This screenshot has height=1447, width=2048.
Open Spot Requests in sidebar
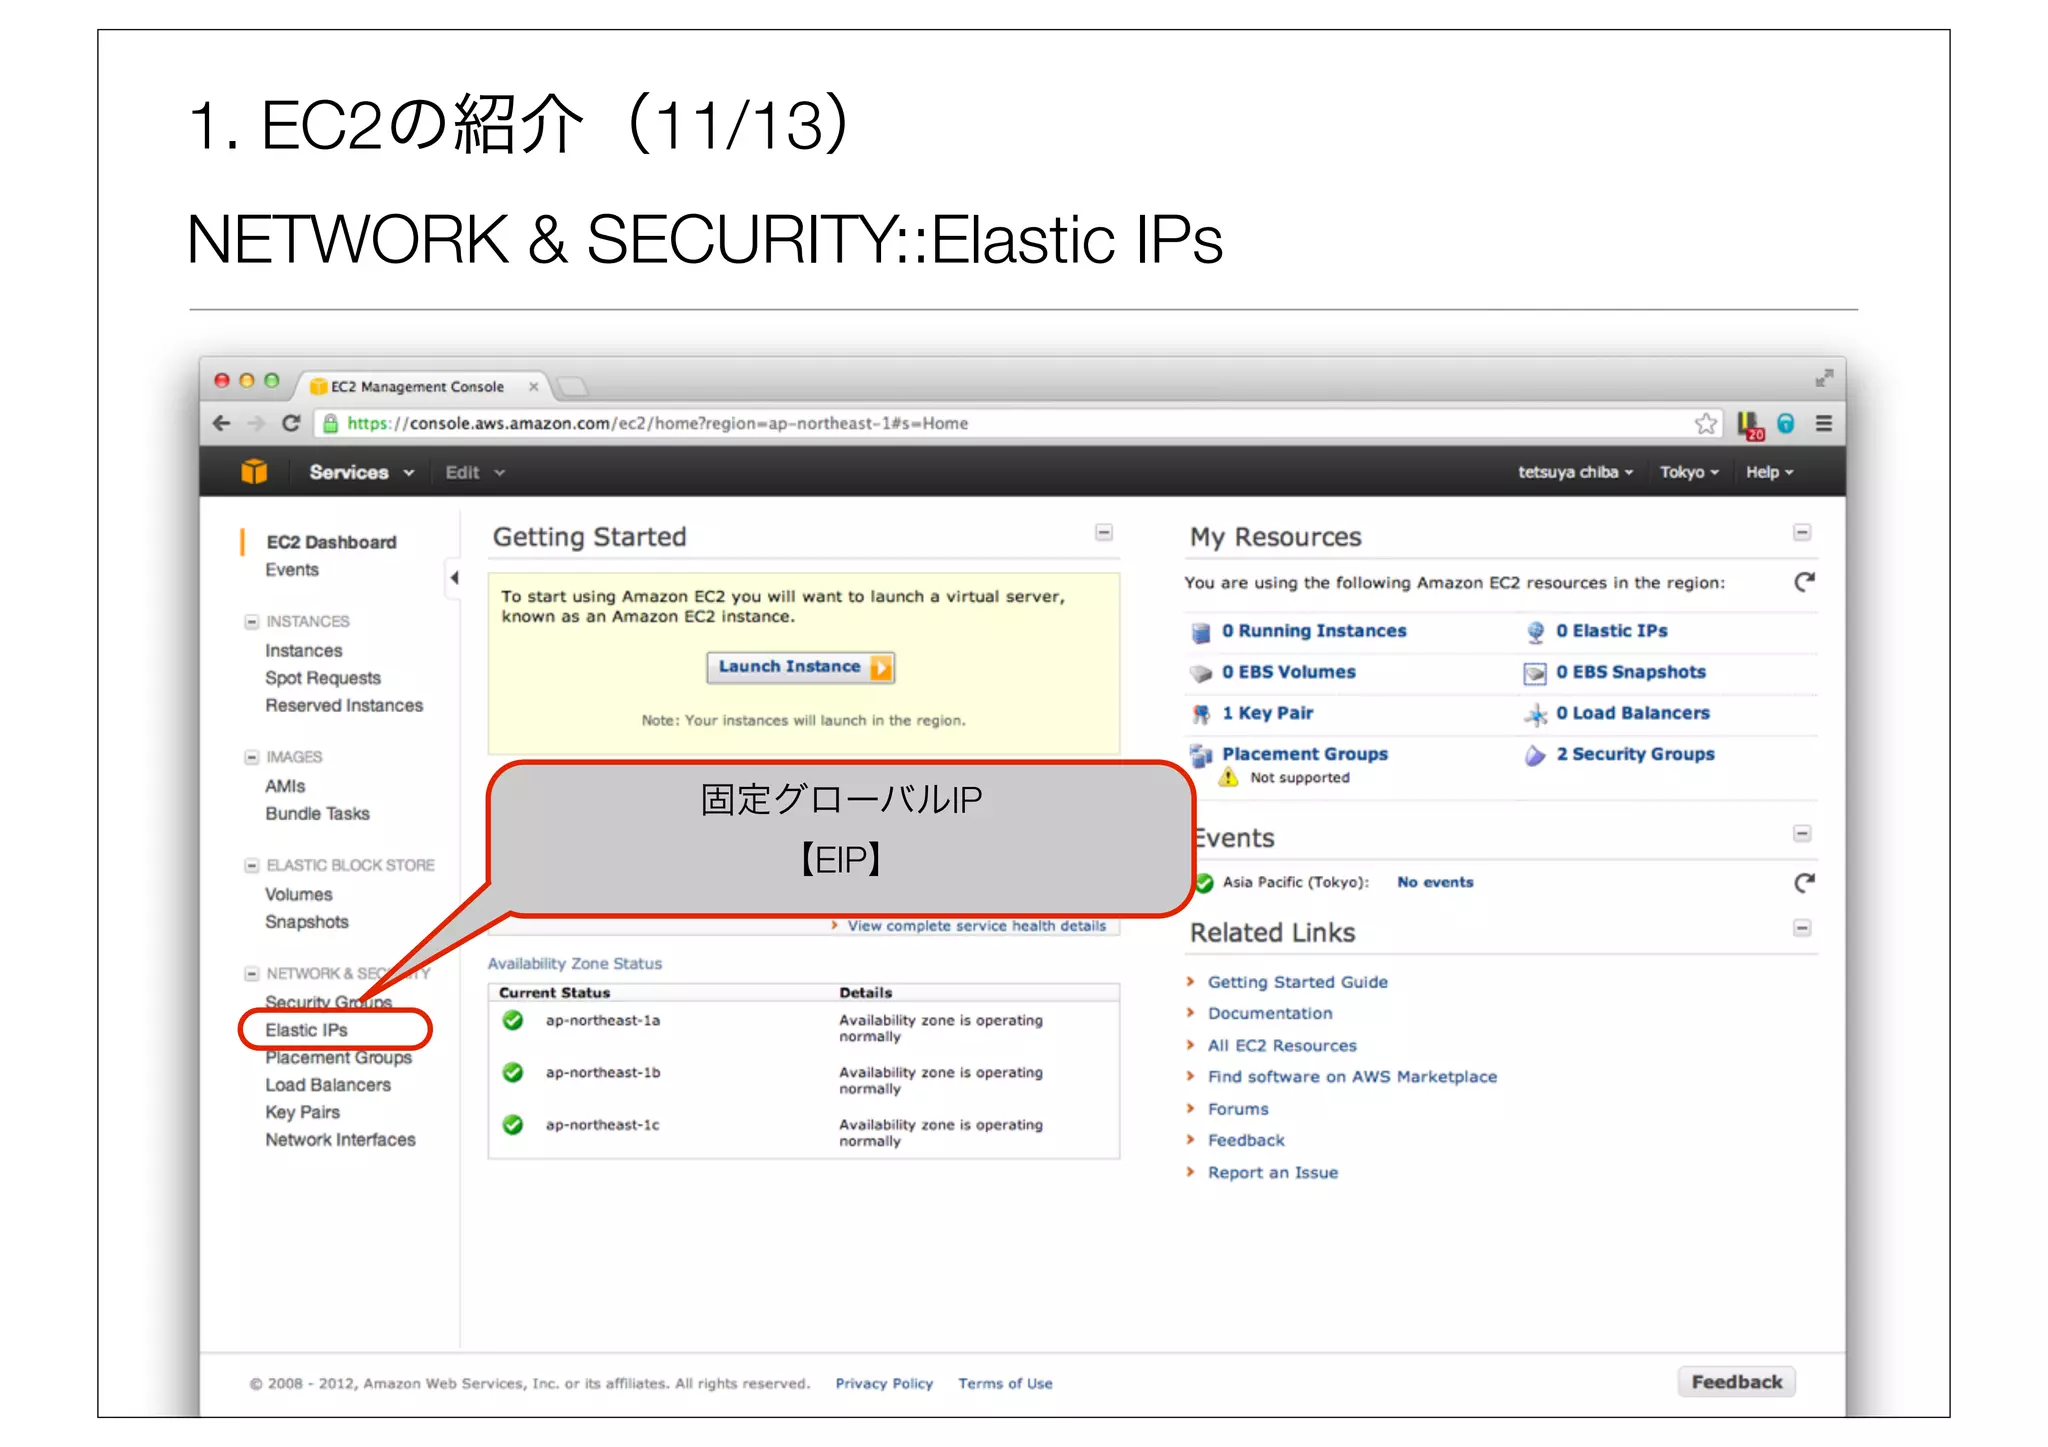(x=322, y=678)
